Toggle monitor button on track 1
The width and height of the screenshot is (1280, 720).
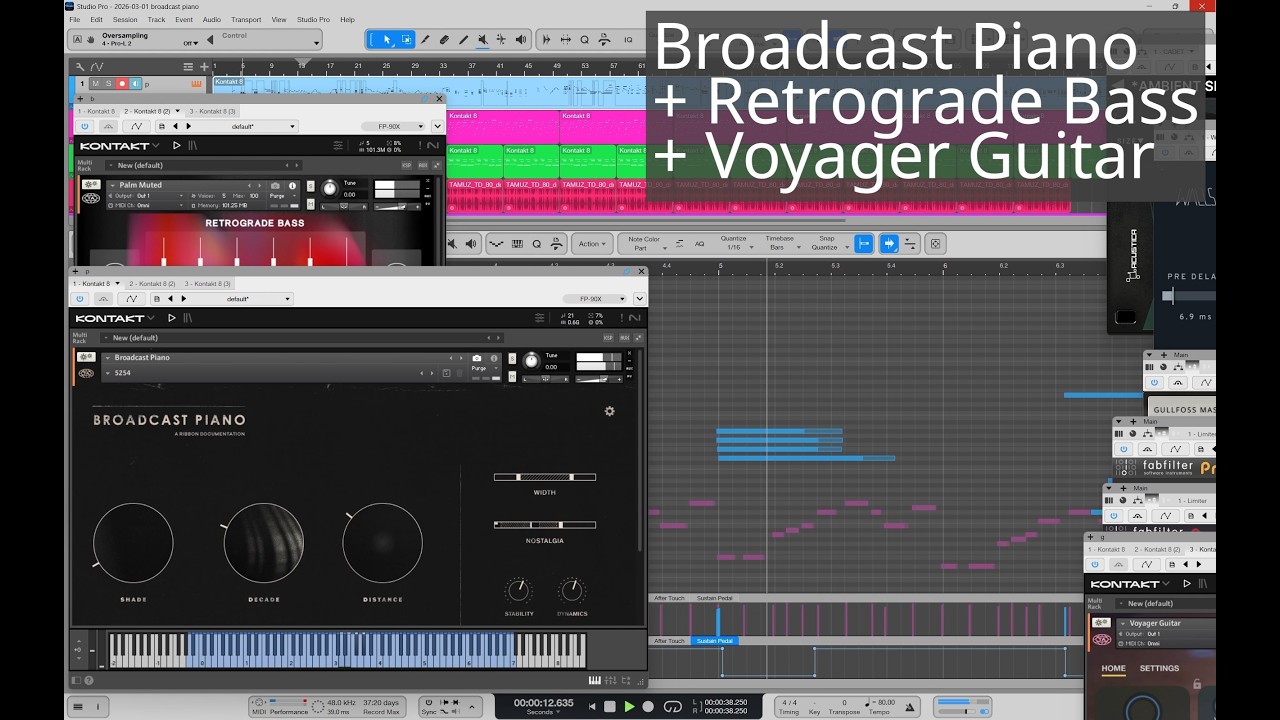[x=134, y=84]
